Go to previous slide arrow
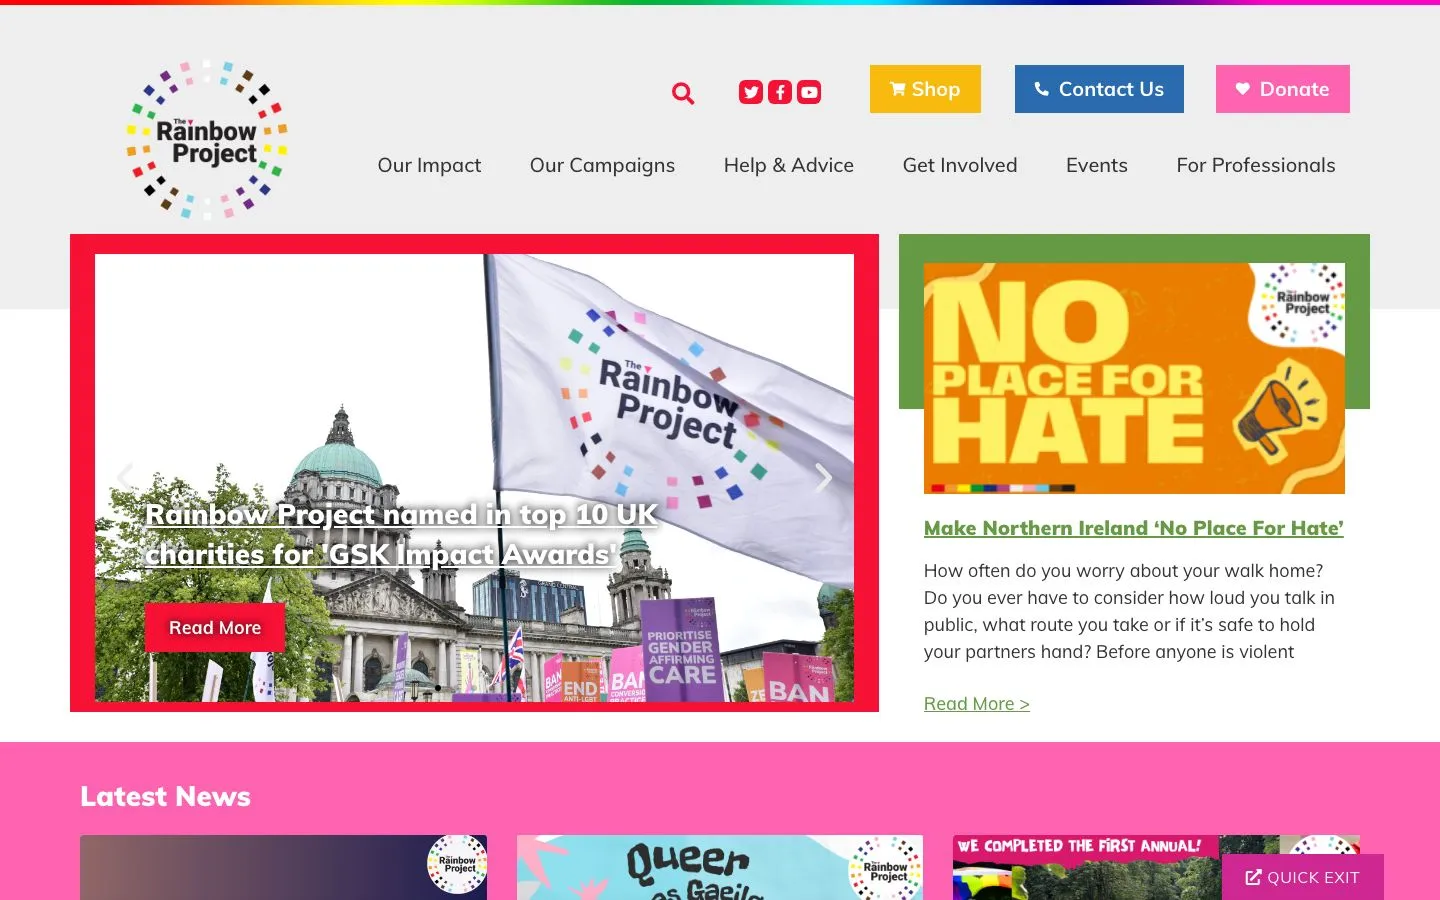Image resolution: width=1440 pixels, height=900 pixels. (125, 478)
